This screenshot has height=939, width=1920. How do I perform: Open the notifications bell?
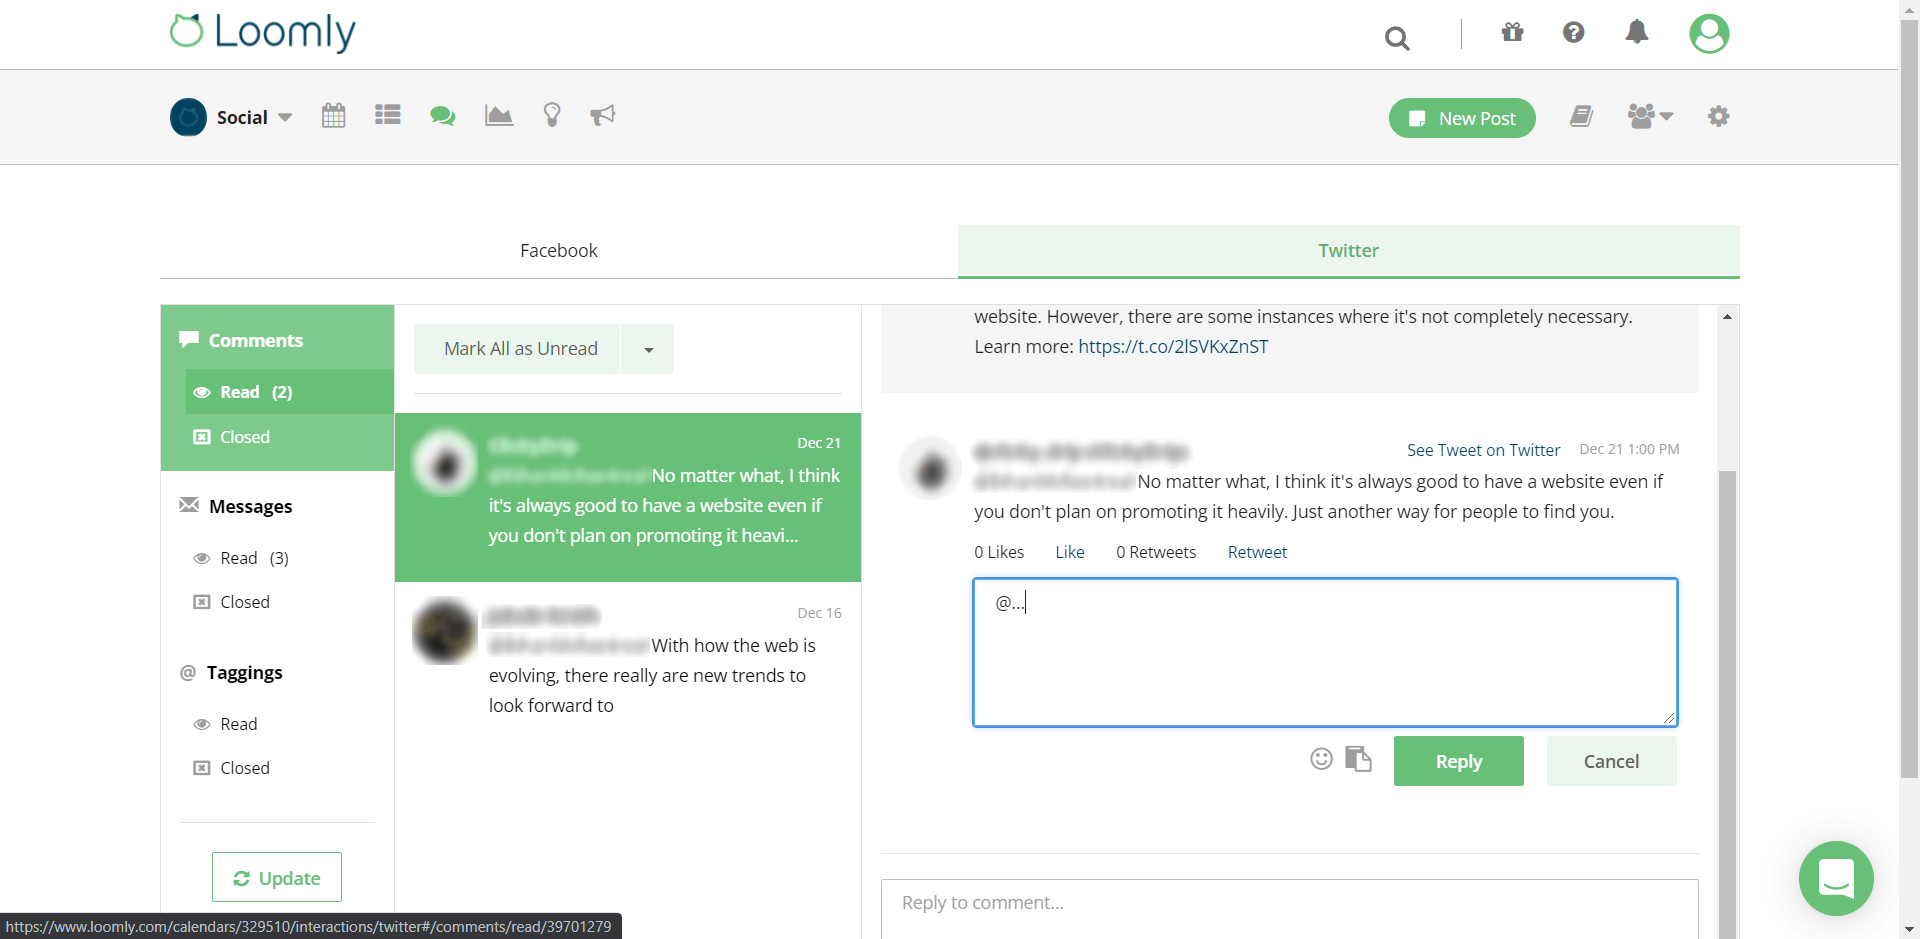(x=1637, y=32)
